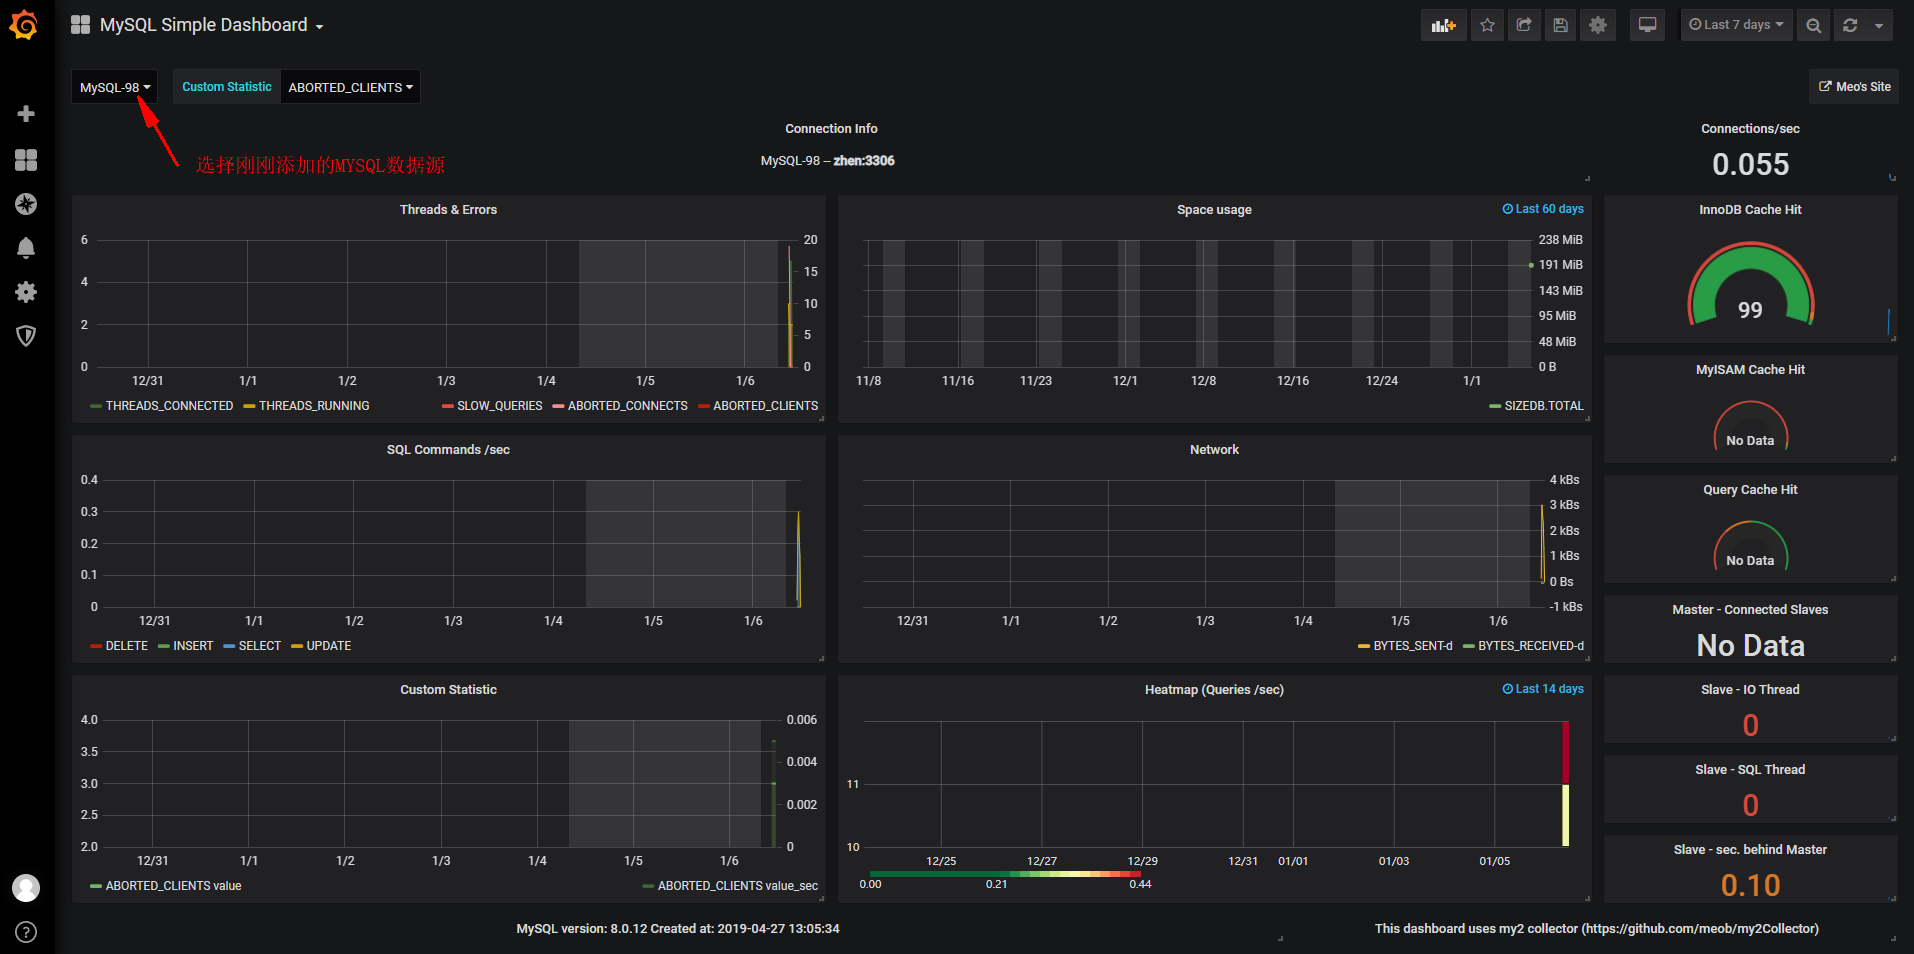Open the Last 7 days time picker
This screenshot has height=954, width=1914.
[x=1736, y=25]
